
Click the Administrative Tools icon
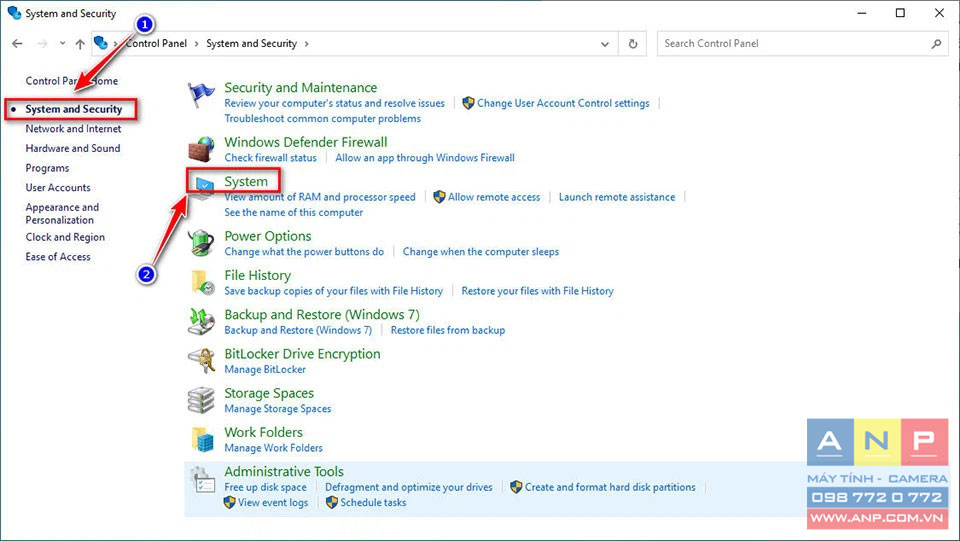[x=202, y=480]
